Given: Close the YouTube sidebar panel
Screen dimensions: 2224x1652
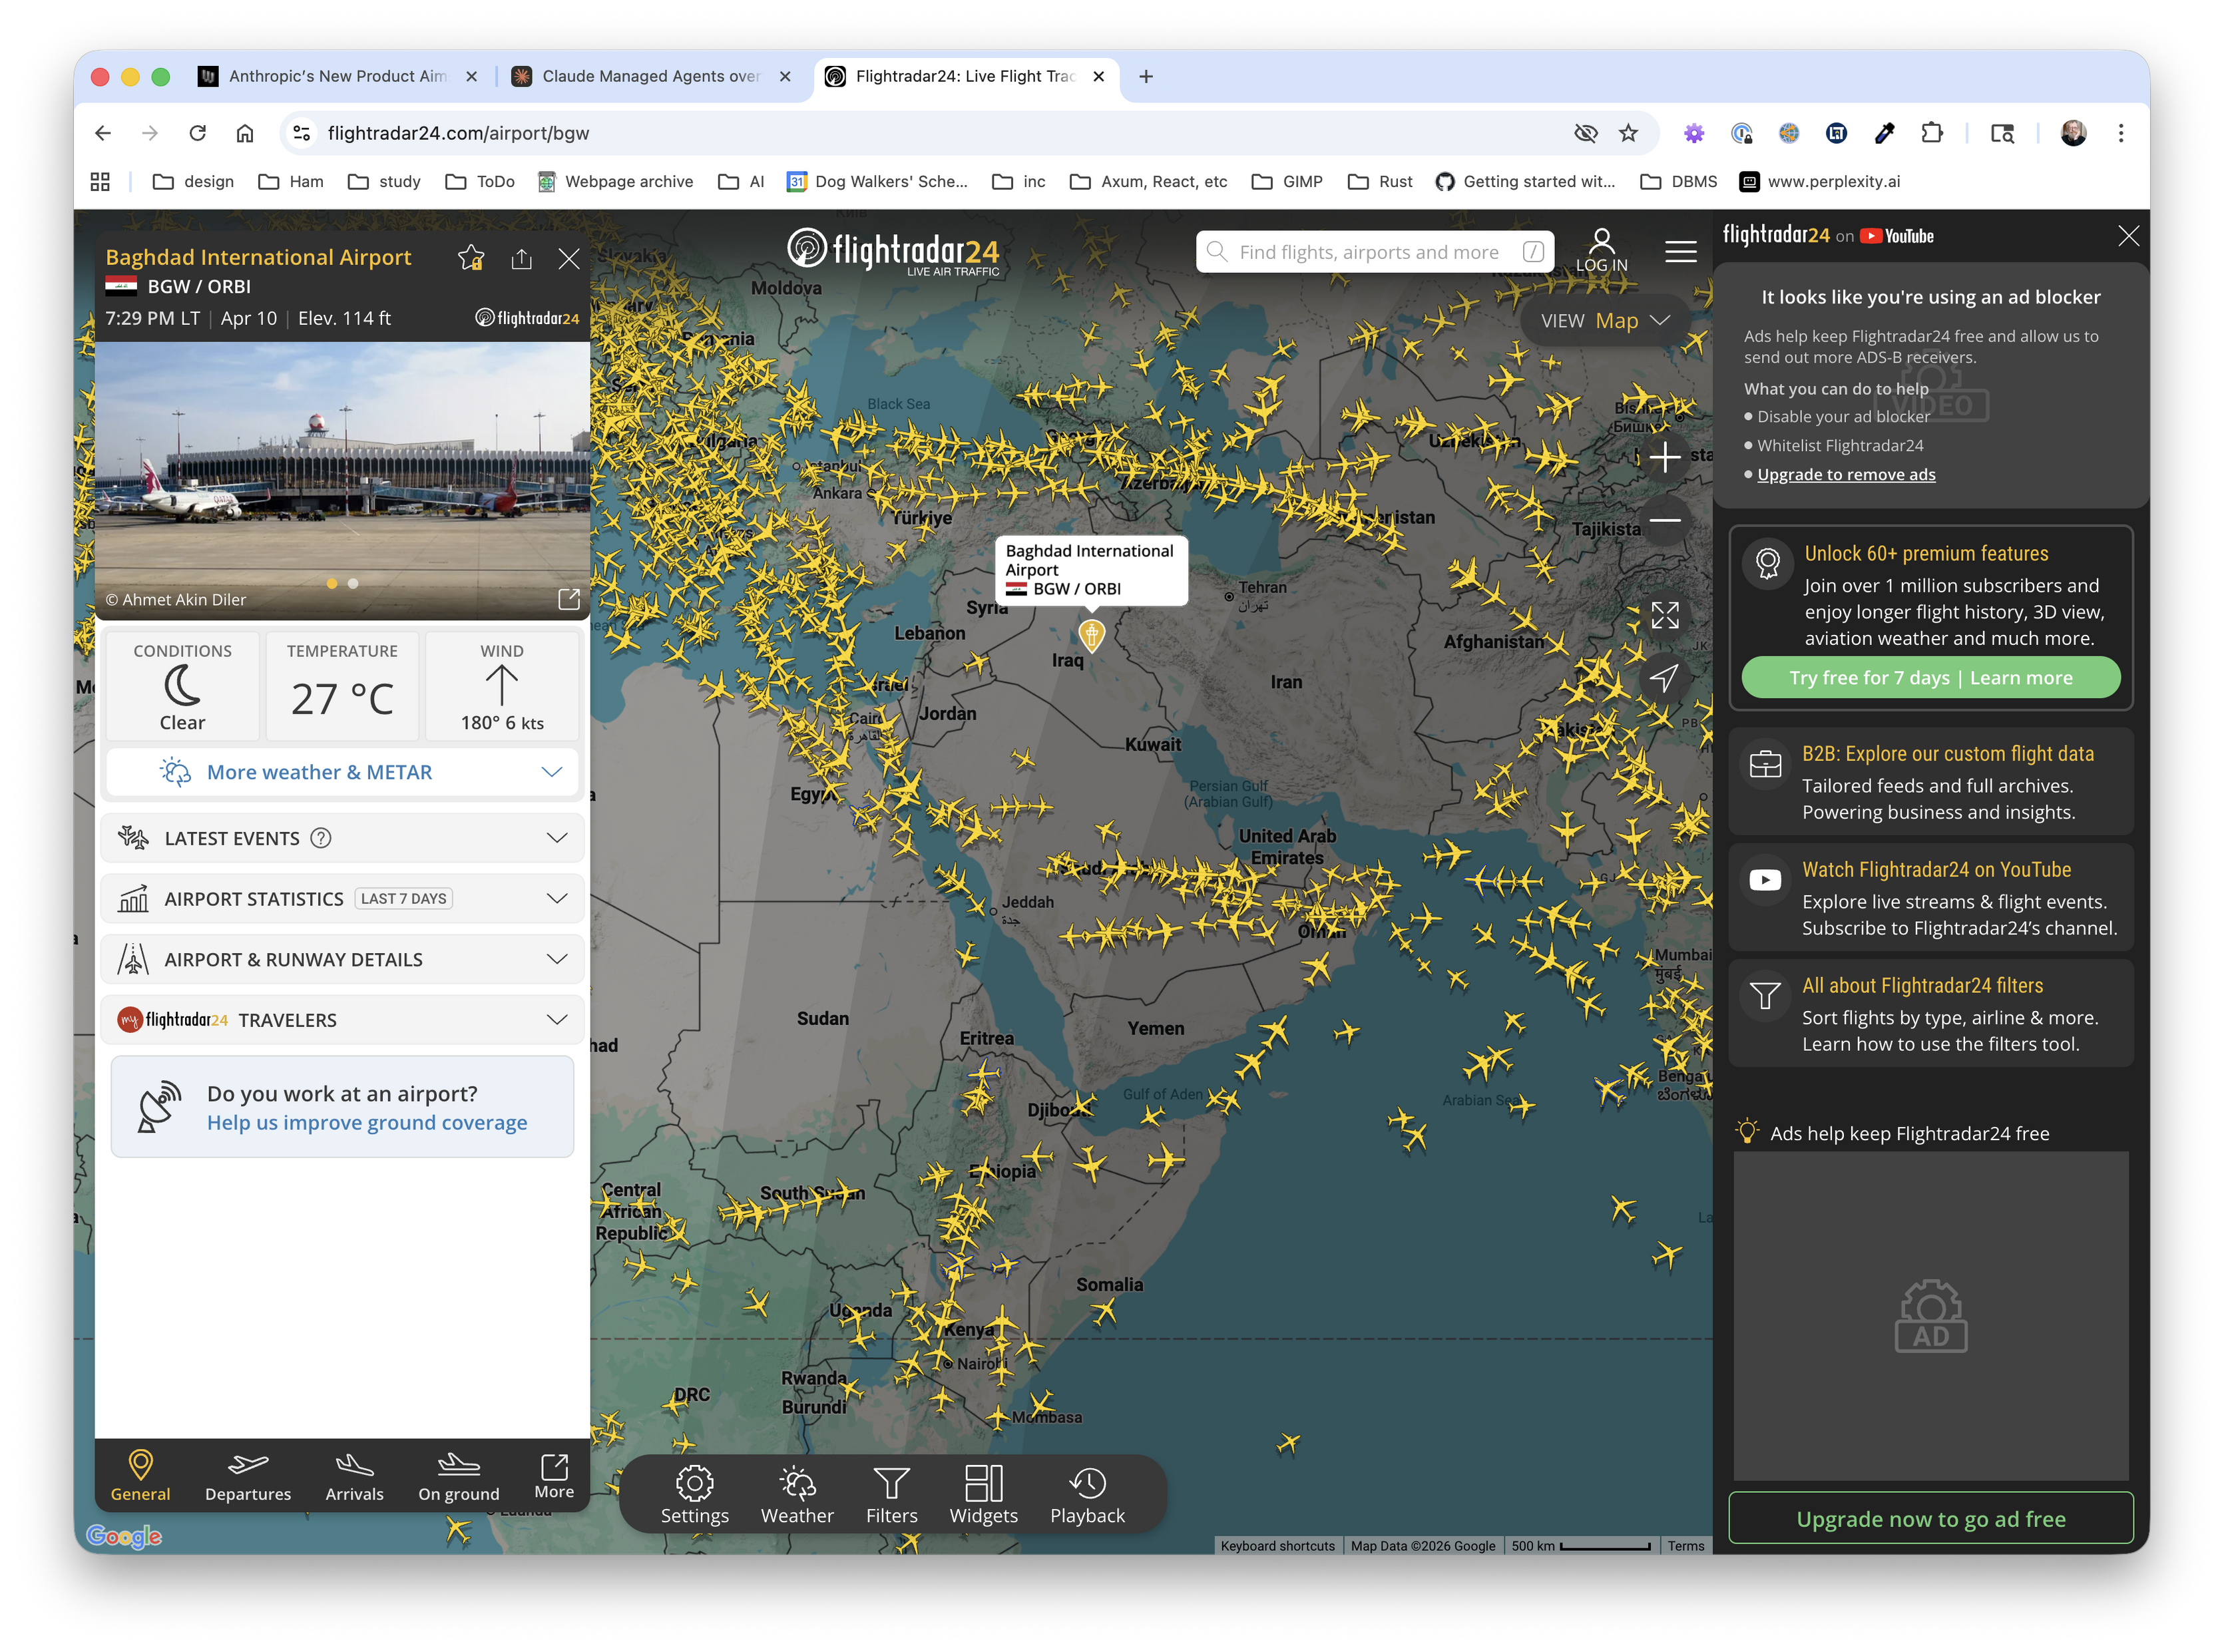Looking at the screenshot, I should coord(2129,236).
